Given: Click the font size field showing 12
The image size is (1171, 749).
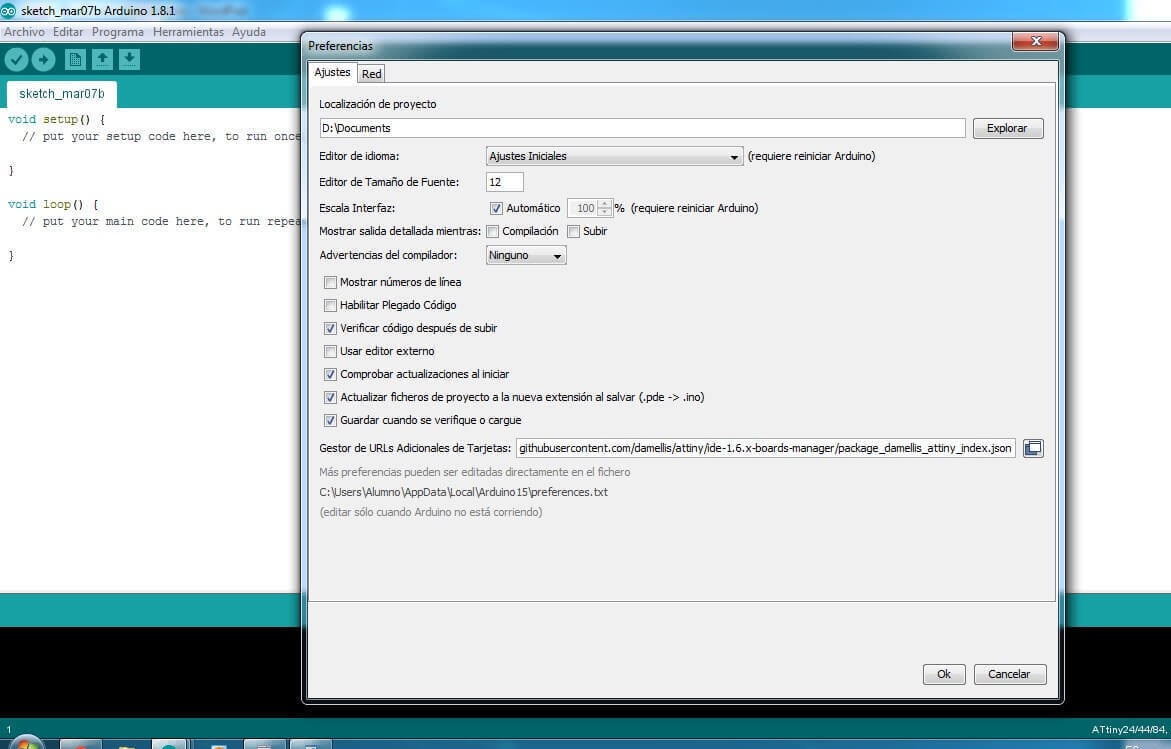Looking at the screenshot, I should click(505, 182).
